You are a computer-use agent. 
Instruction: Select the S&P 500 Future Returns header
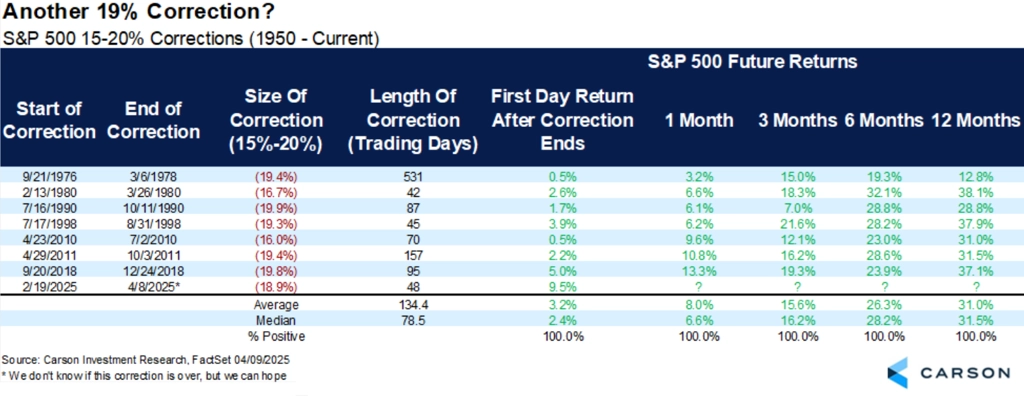tap(753, 63)
